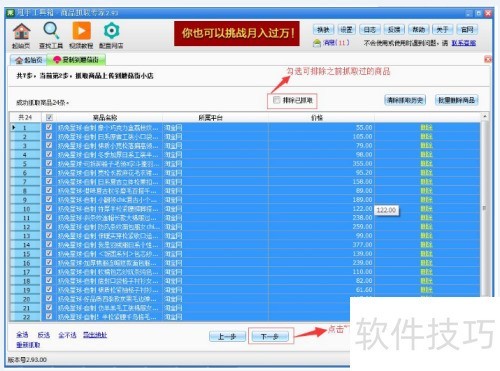Uncheck the checkbox in row 22
Image resolution: width=500 pixels, height=371 pixels.
tap(49, 316)
